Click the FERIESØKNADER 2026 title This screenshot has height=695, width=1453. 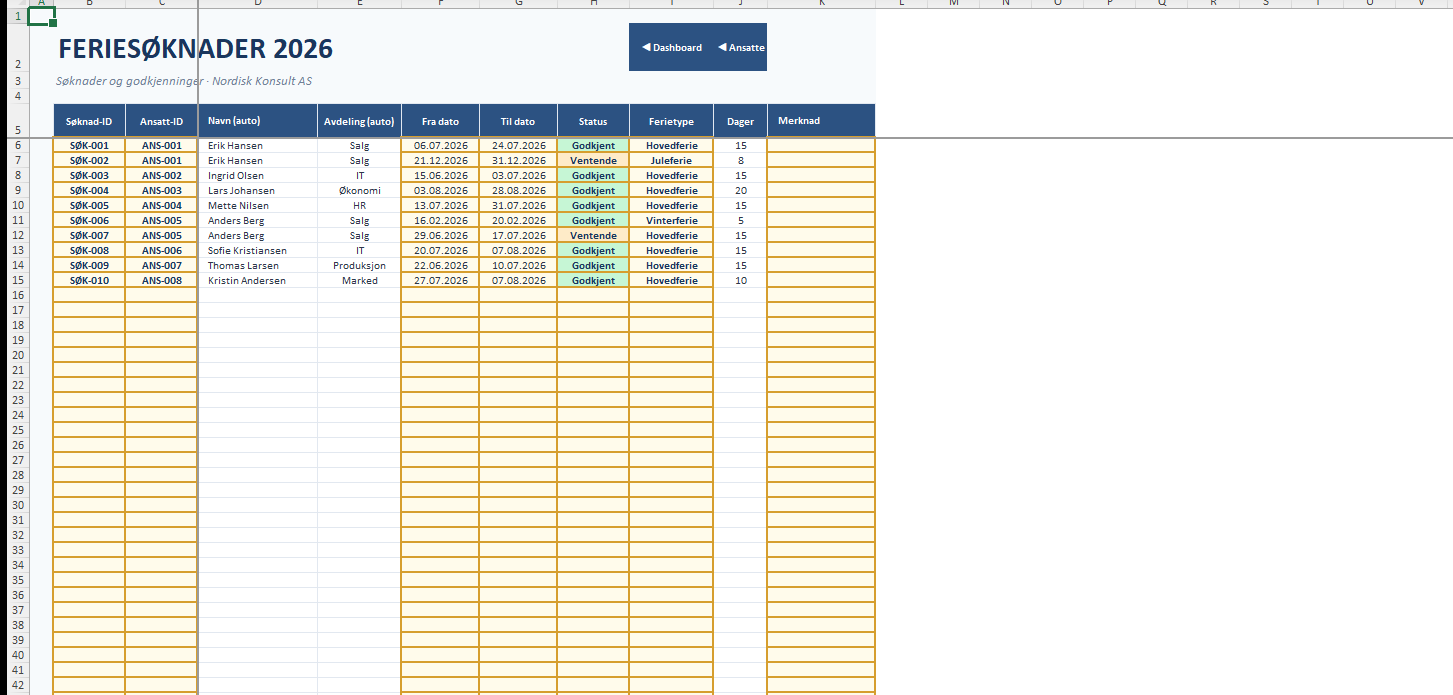click(195, 49)
